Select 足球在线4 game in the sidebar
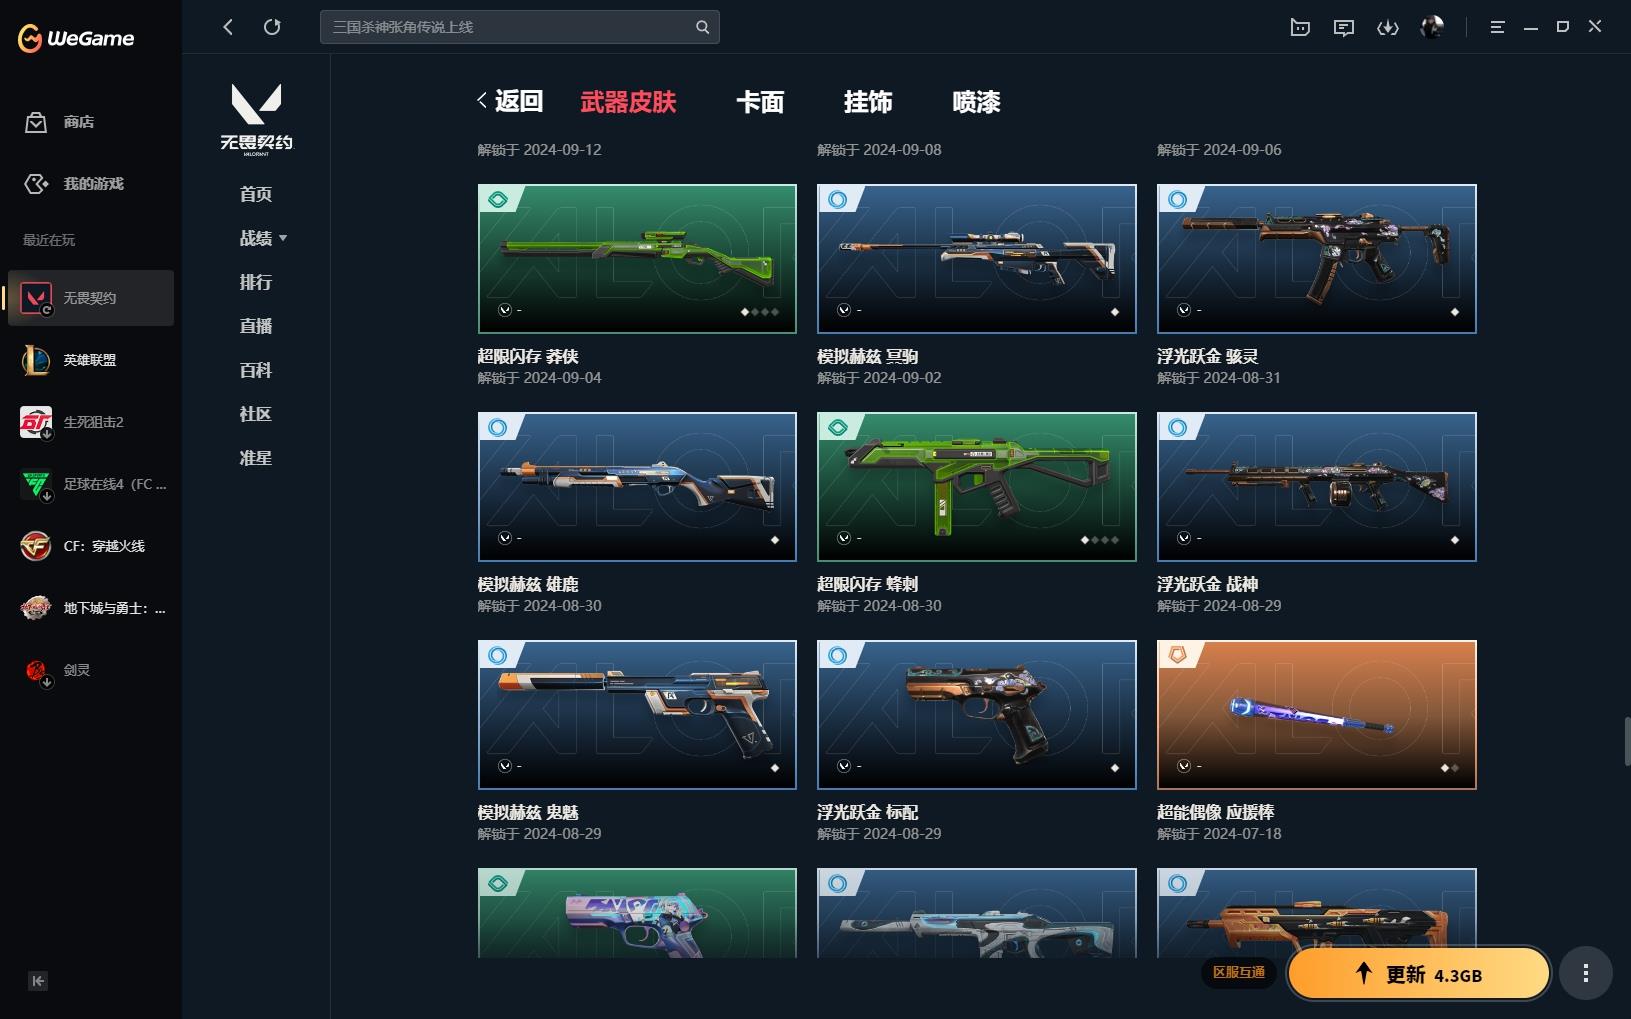The width and height of the screenshot is (1631, 1019). coord(91,484)
